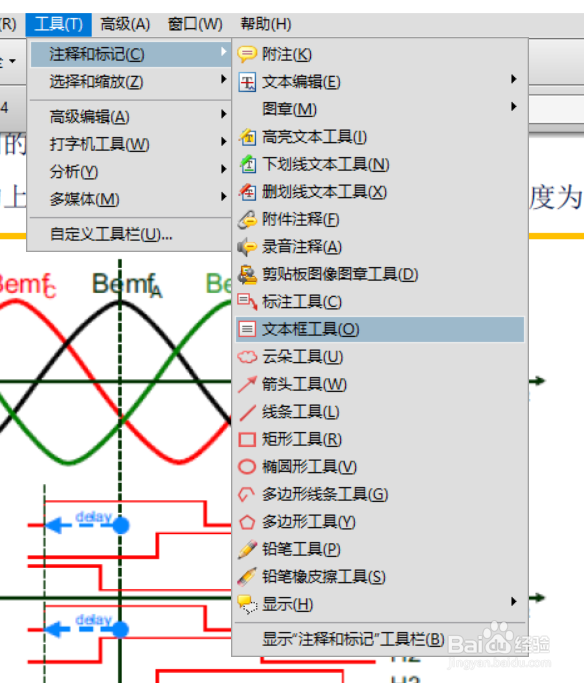The width and height of the screenshot is (584, 683).
Task: Click the 文本框工具(O) label
Action: coord(311,329)
